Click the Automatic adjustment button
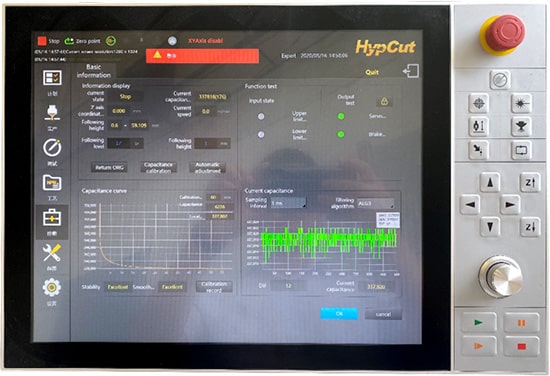 [x=208, y=168]
